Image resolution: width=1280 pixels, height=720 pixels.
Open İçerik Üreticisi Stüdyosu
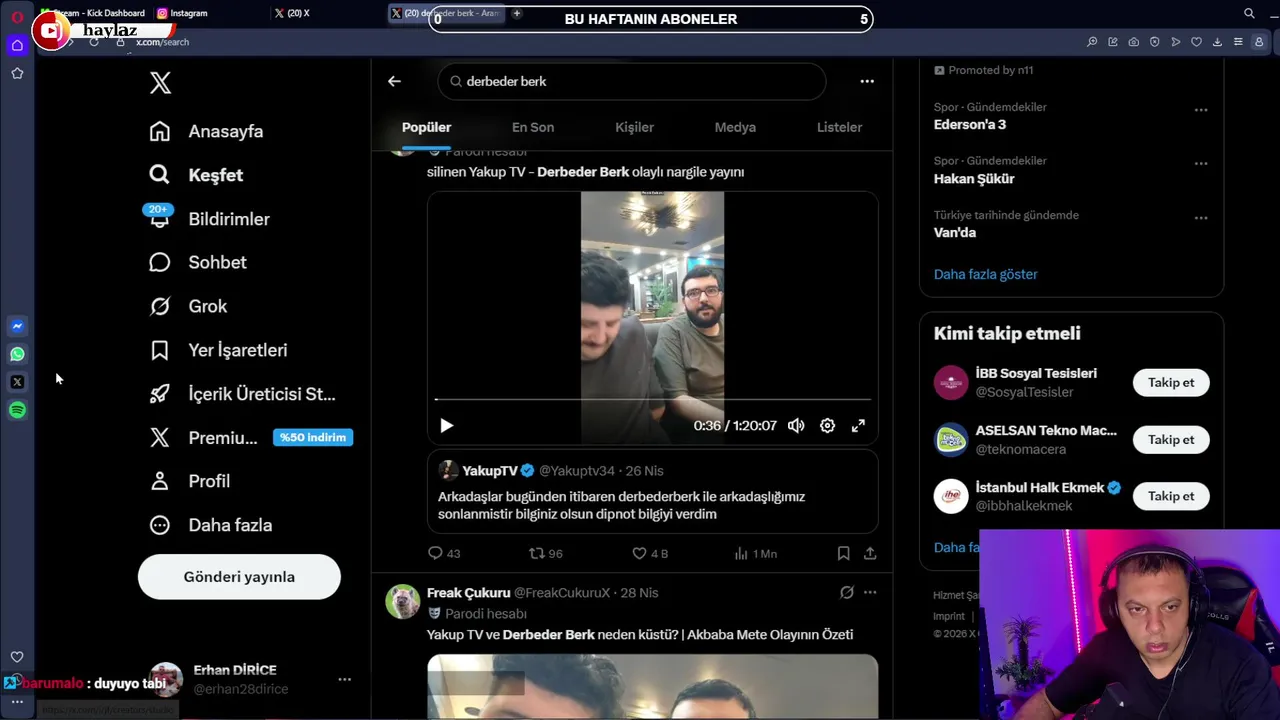(x=242, y=394)
